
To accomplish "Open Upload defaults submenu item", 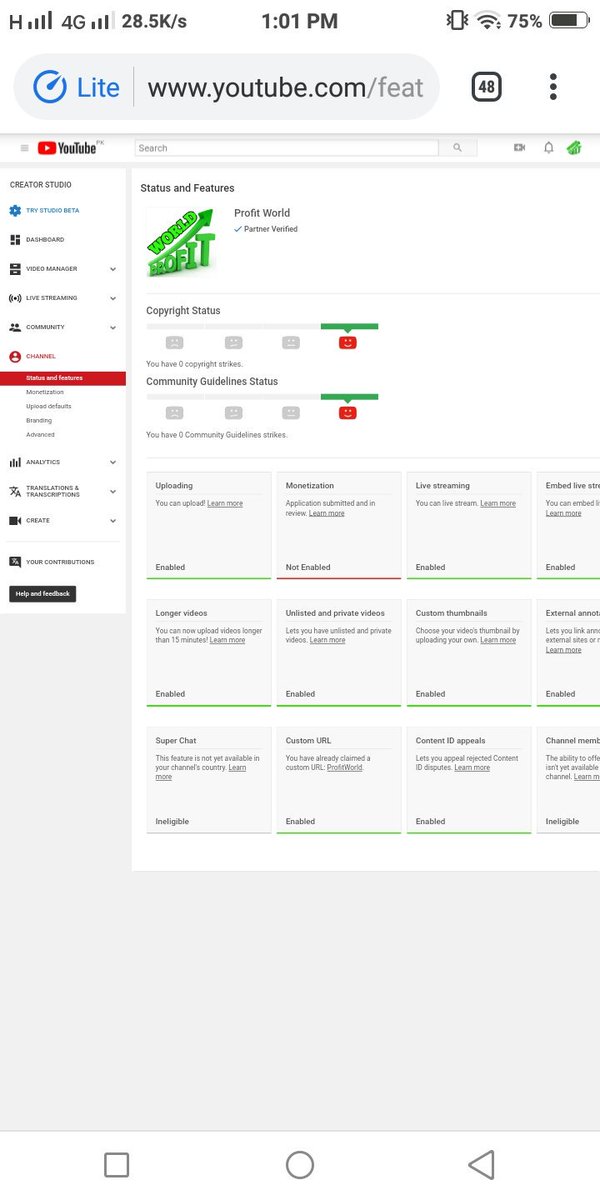I will pyautogui.click(x=49, y=406).
